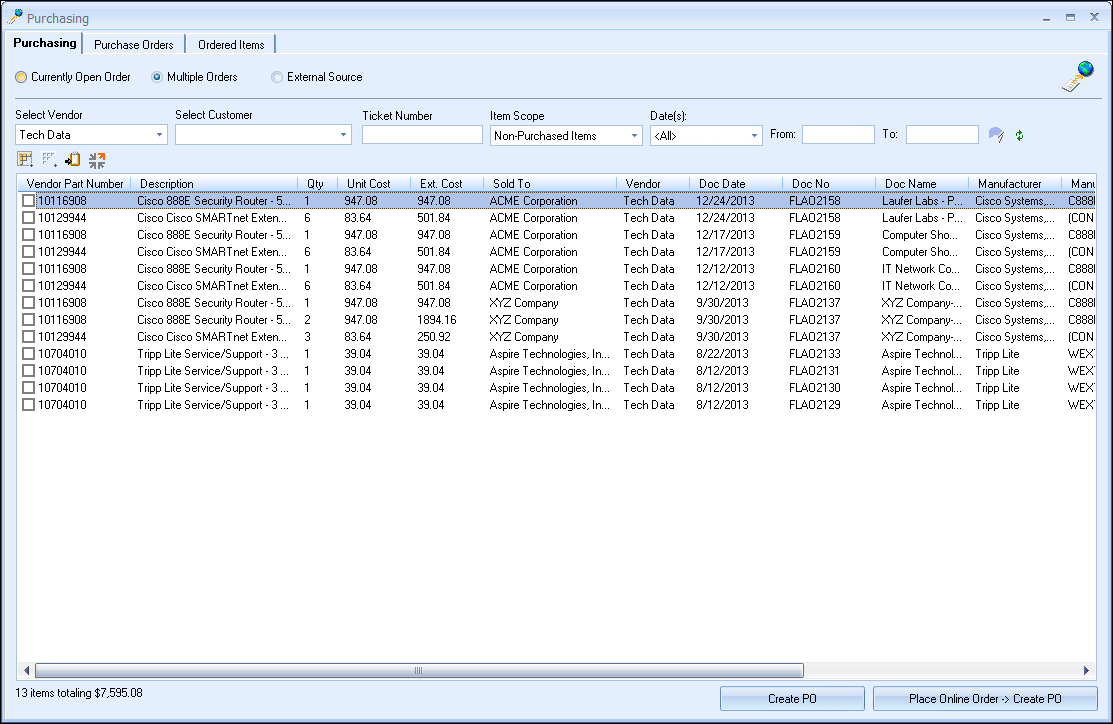
Task: Open the Select Vendor dropdown
Action: click(159, 135)
